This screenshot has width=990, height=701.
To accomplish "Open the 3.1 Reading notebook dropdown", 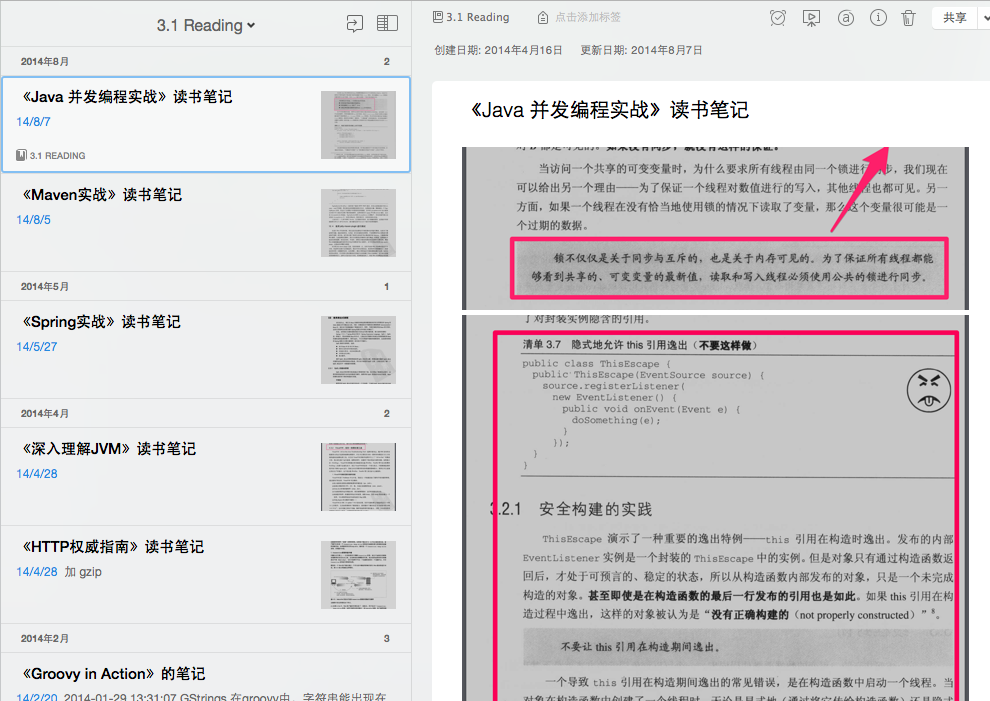I will pyautogui.click(x=206, y=25).
